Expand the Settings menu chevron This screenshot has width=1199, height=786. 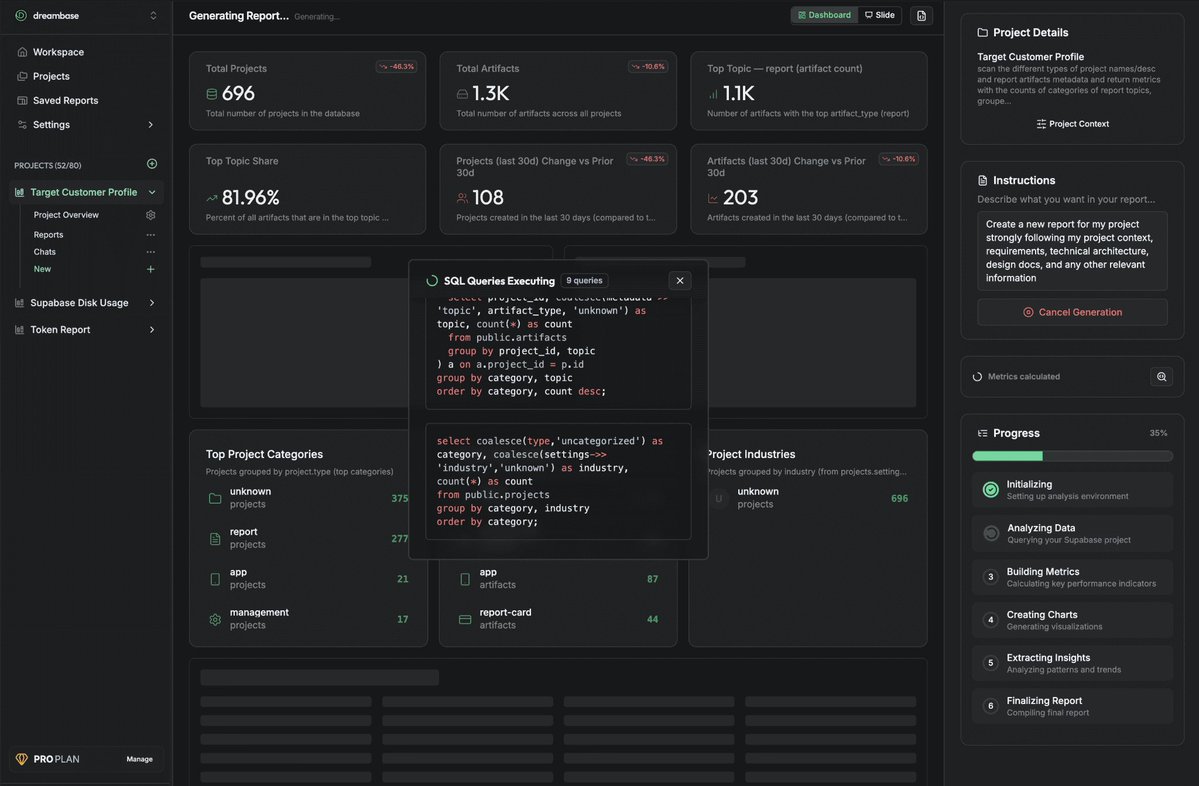pos(151,125)
